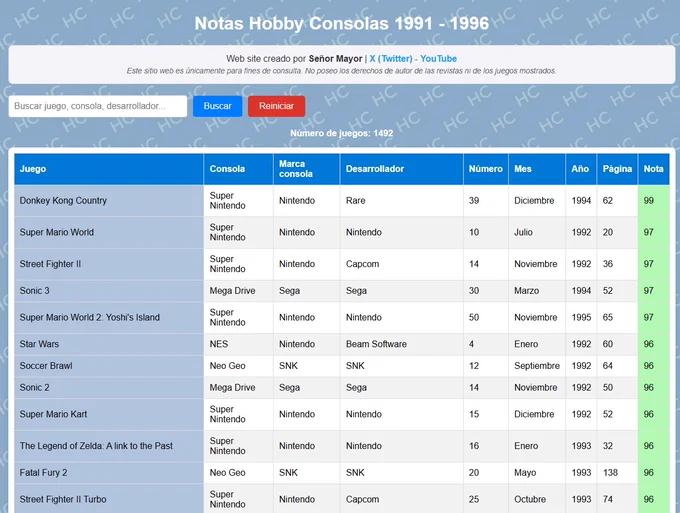
Task: Click Marzo month in the Sonic 3 row
Action: 537,291
